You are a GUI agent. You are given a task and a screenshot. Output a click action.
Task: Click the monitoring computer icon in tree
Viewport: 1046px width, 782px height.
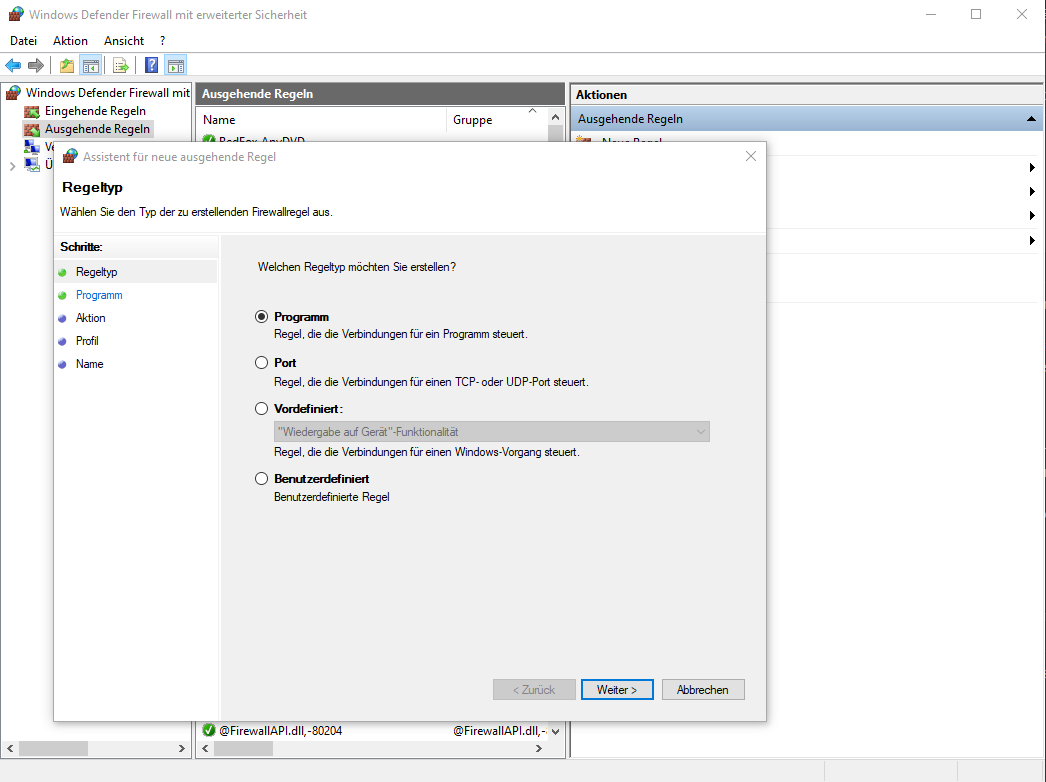(x=31, y=164)
